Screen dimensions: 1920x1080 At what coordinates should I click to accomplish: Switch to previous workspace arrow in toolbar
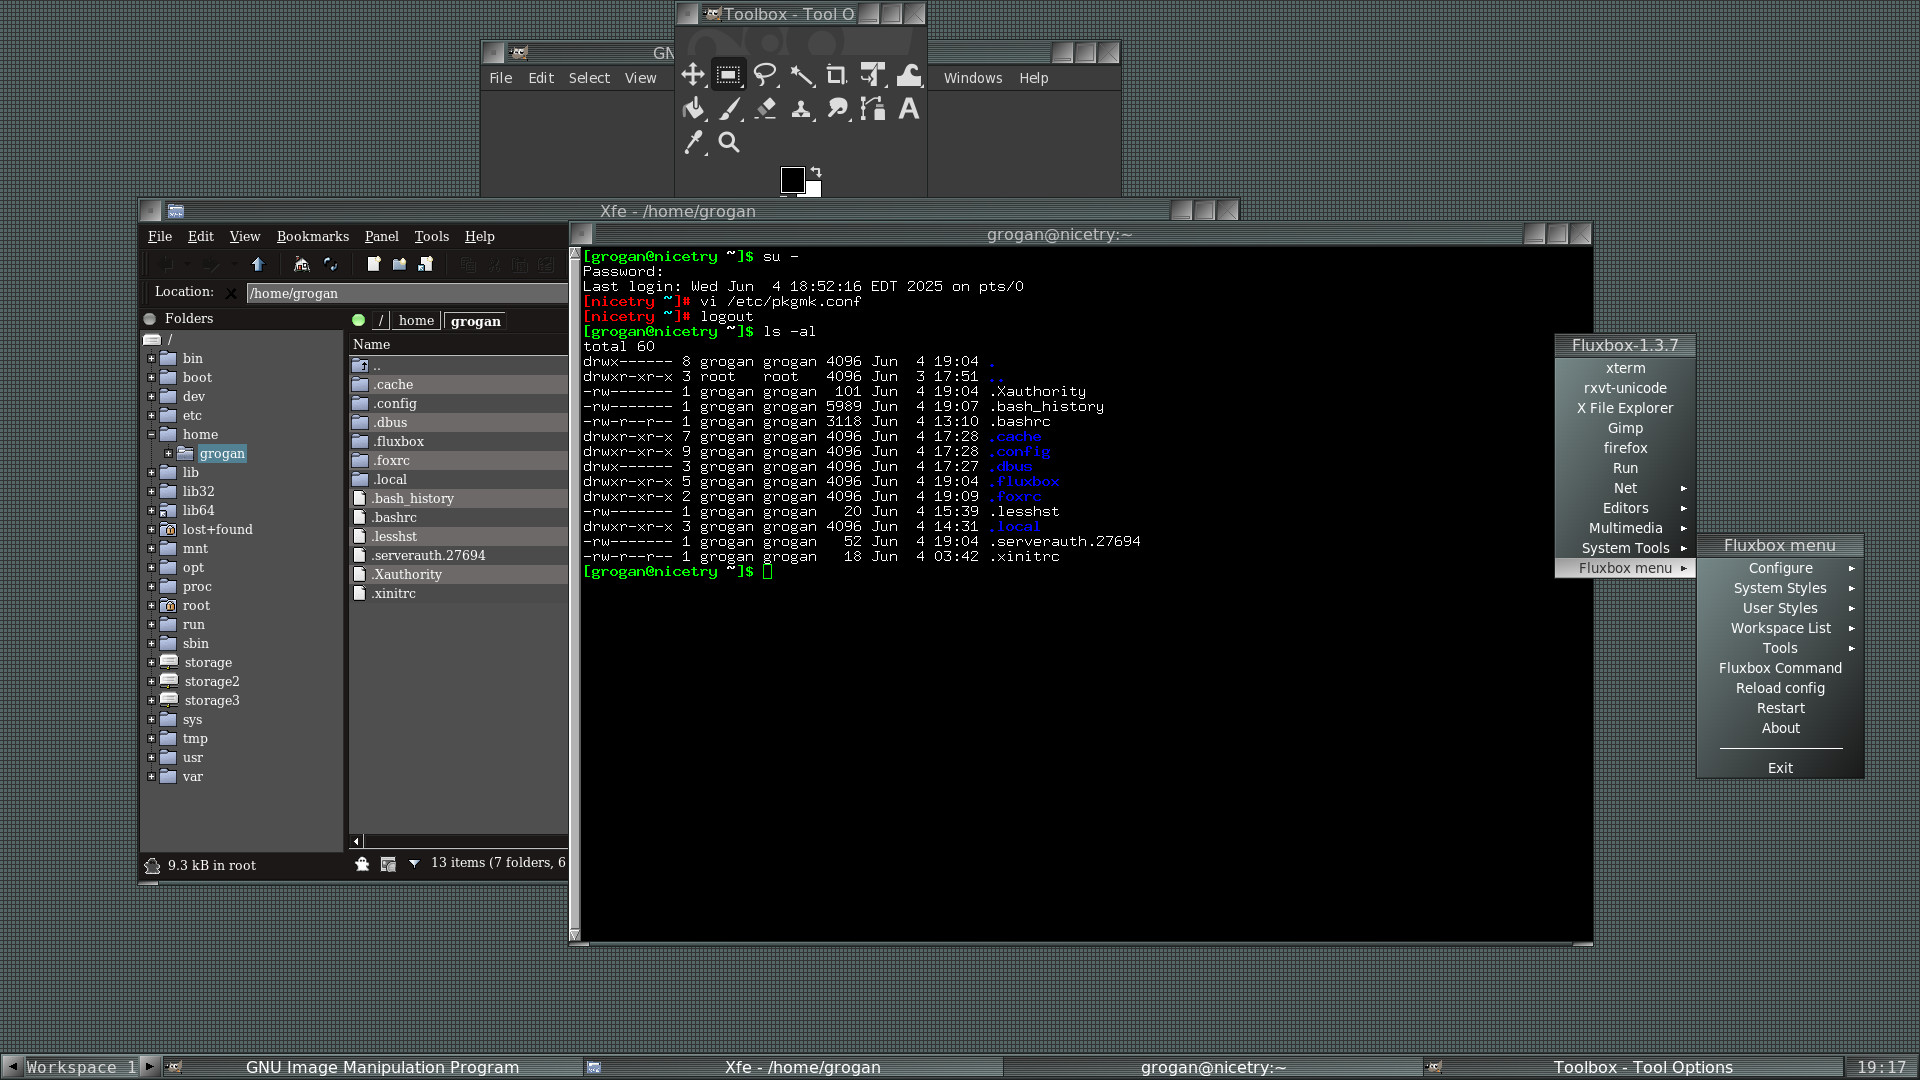pyautogui.click(x=12, y=1066)
